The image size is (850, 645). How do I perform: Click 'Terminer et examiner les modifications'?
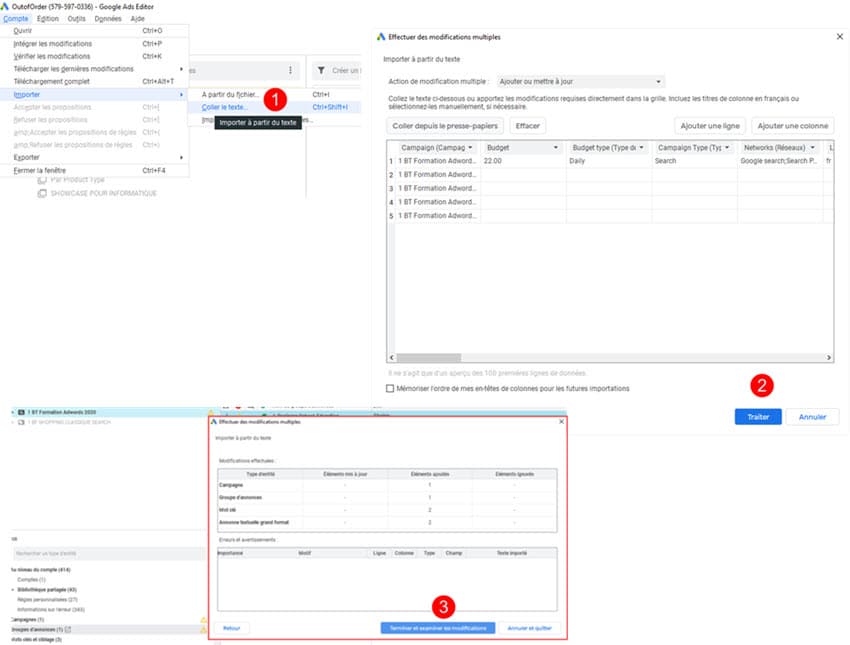pos(438,628)
